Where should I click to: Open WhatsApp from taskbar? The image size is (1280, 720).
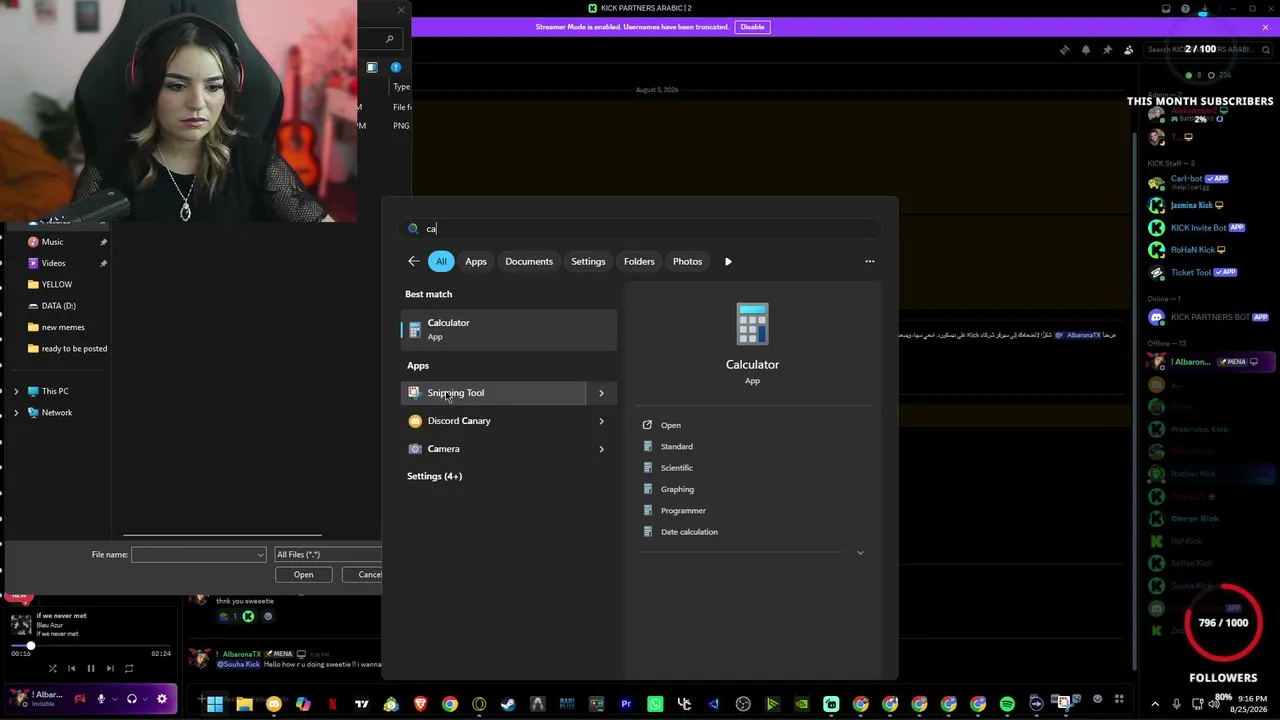pyautogui.click(x=655, y=704)
